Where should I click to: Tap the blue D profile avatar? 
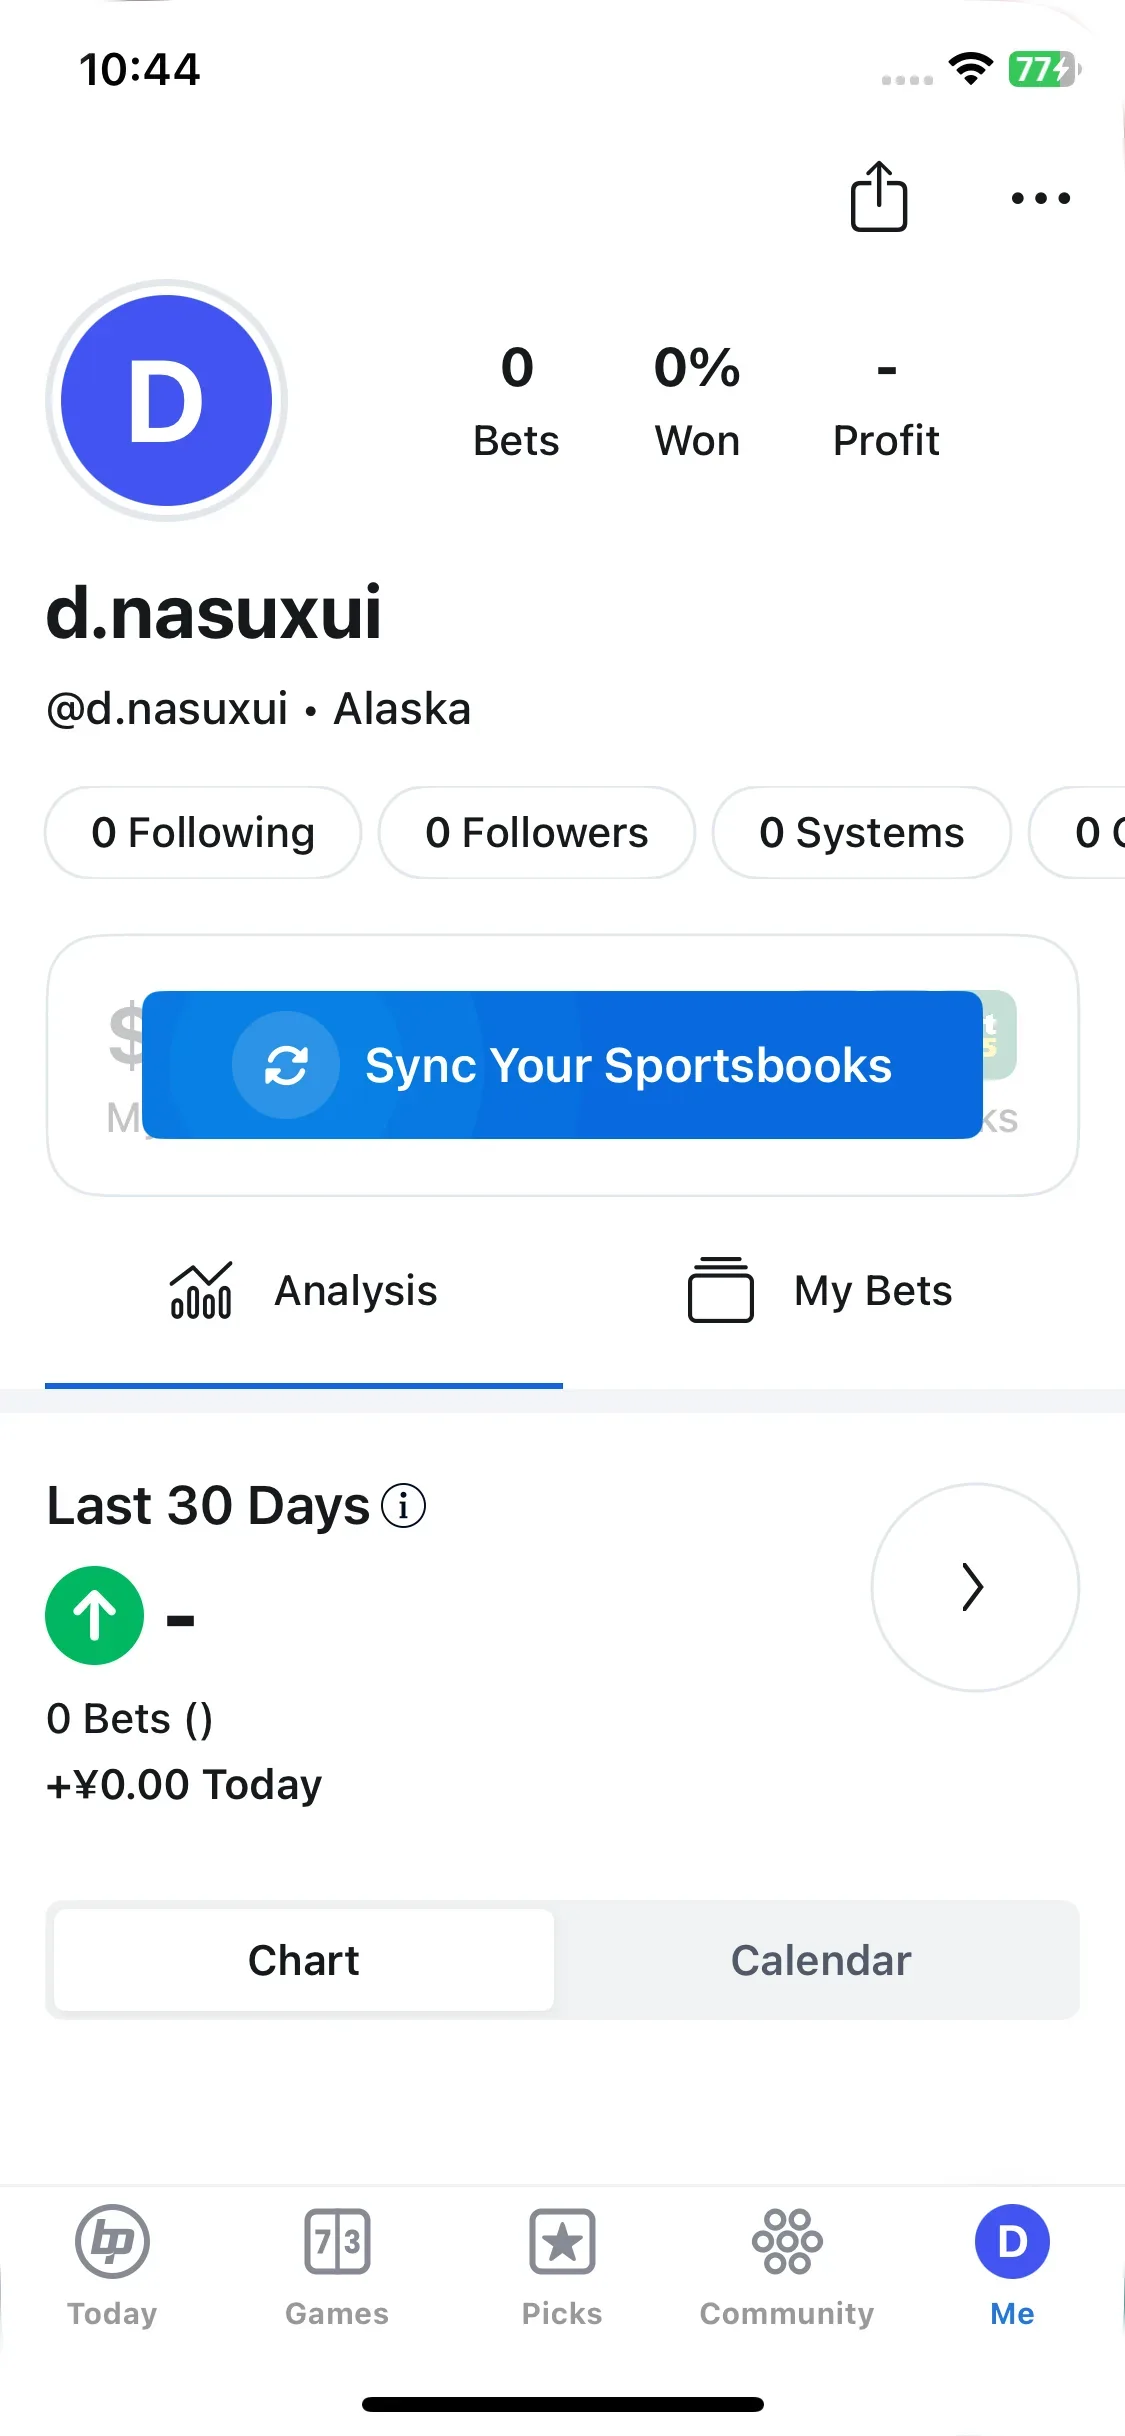(166, 400)
